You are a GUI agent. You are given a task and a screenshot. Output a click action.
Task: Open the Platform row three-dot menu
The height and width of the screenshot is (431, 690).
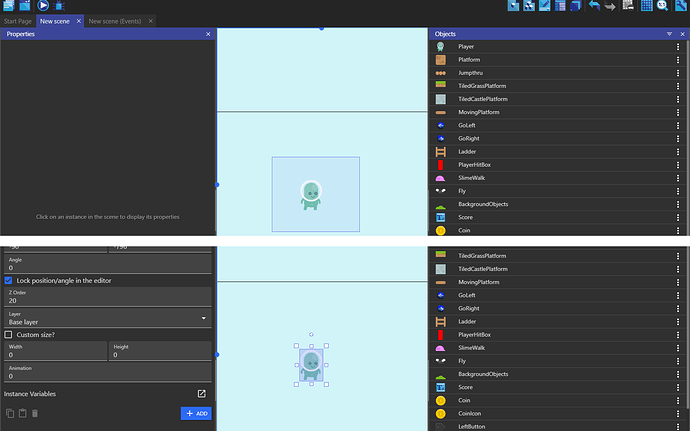pos(678,59)
